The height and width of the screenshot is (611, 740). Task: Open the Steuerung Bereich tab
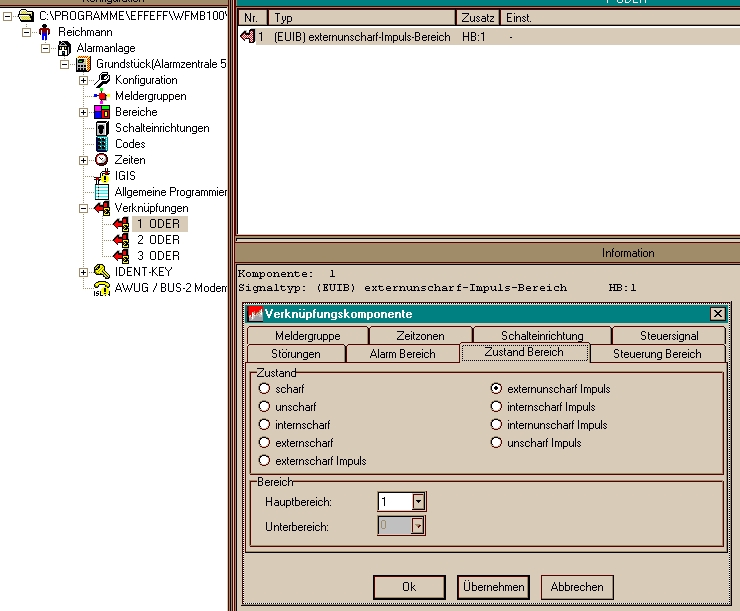pos(657,354)
